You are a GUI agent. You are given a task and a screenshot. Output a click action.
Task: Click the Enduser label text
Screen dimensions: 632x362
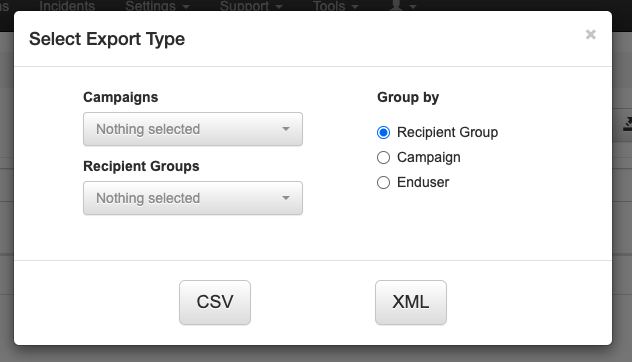423,182
